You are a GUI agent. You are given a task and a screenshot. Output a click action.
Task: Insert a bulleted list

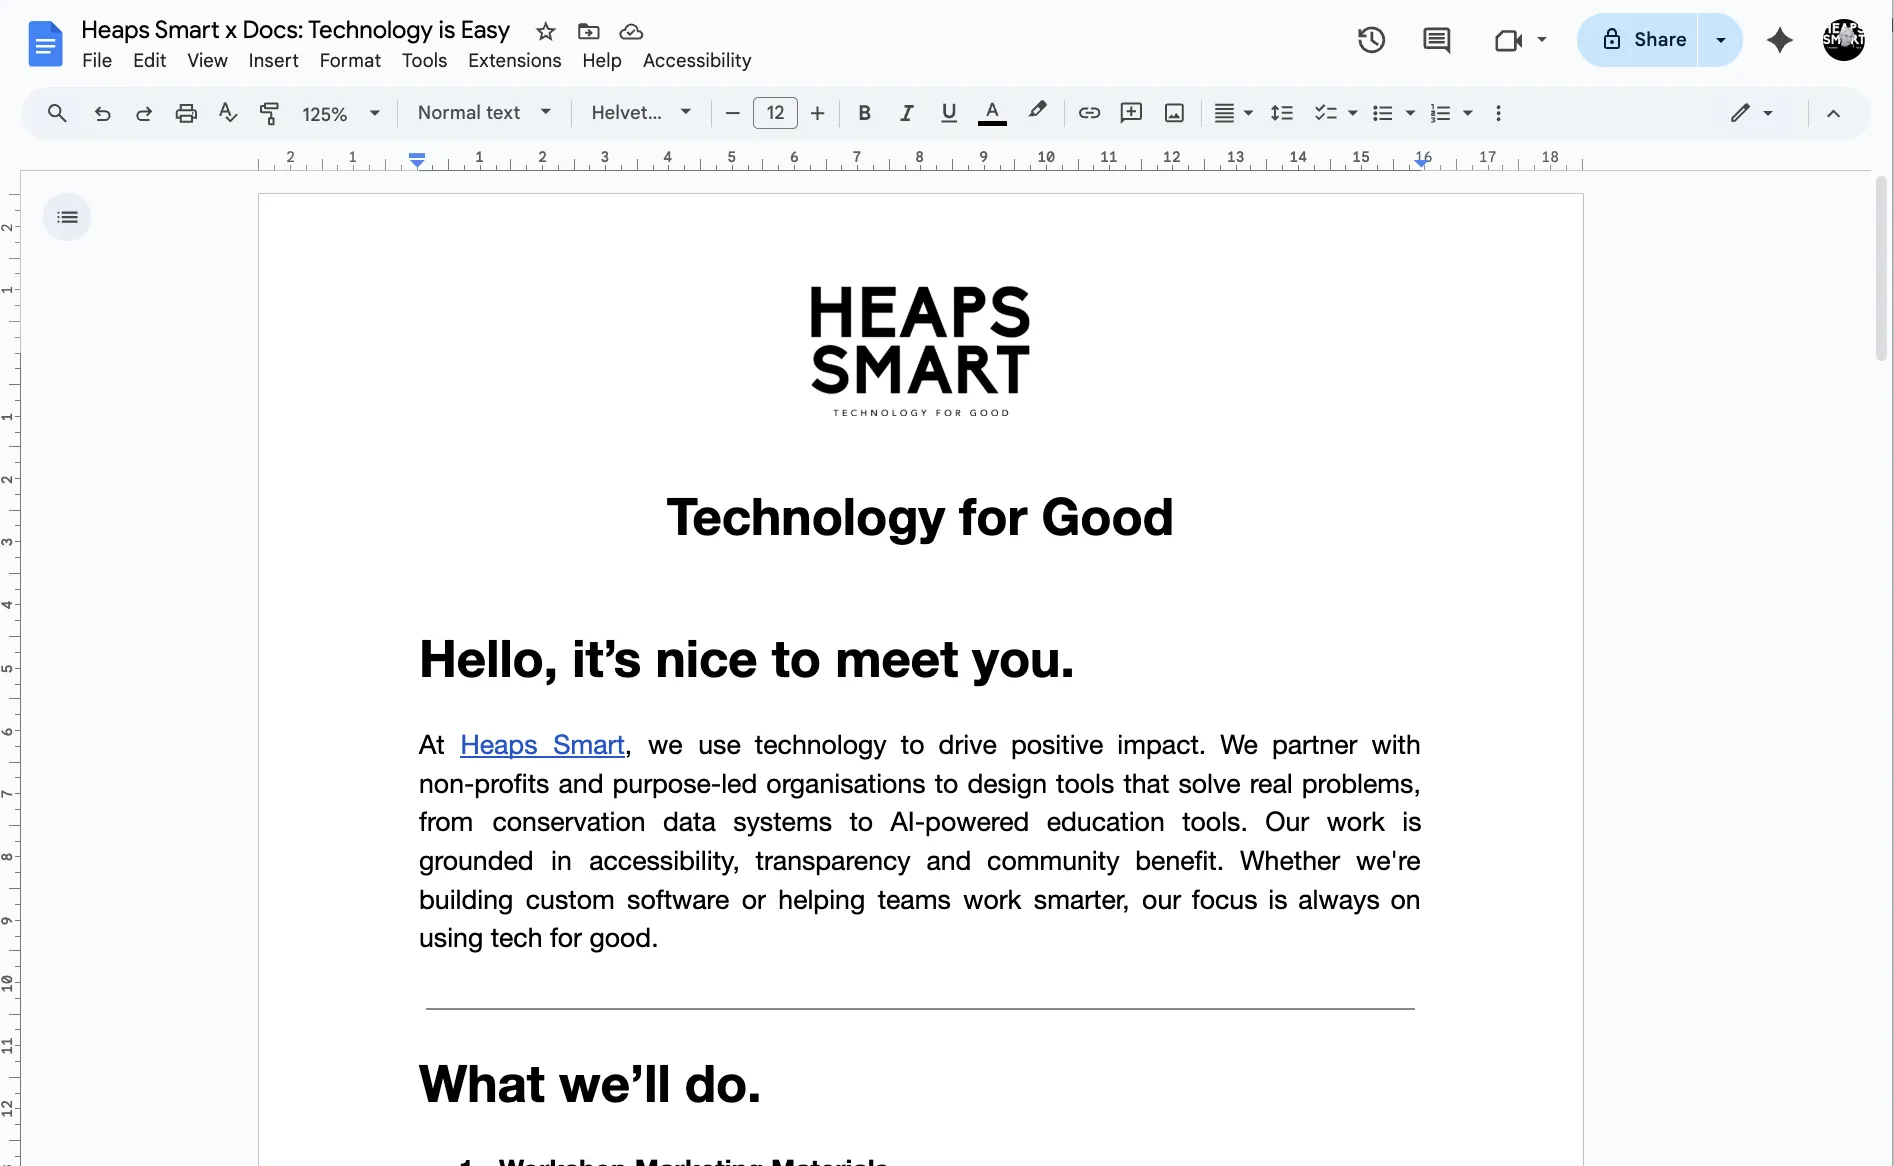1383,113
